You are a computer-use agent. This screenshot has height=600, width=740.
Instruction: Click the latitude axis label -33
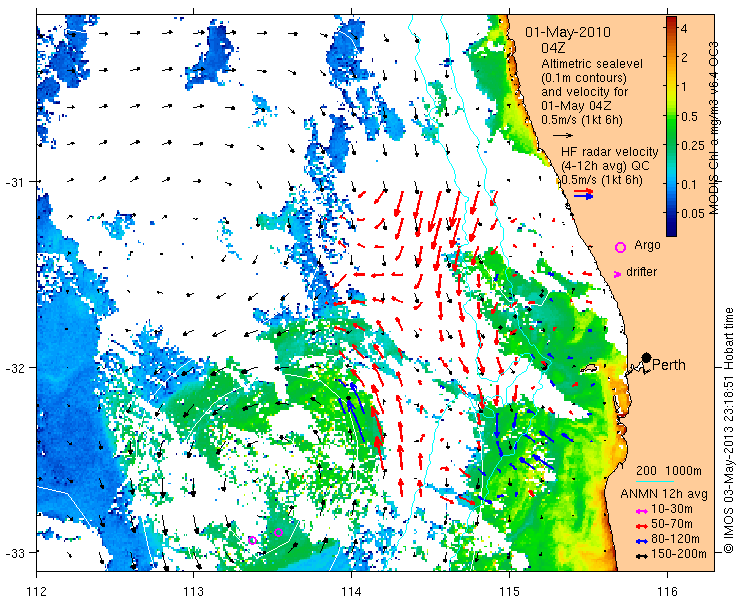15,552
